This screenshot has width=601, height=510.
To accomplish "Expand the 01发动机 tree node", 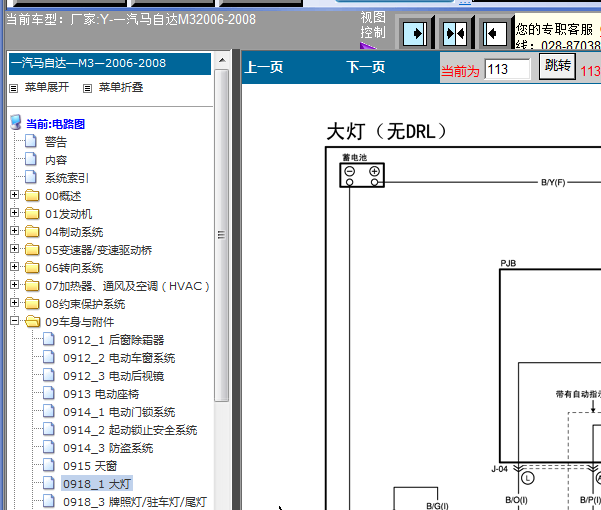I will point(15,213).
